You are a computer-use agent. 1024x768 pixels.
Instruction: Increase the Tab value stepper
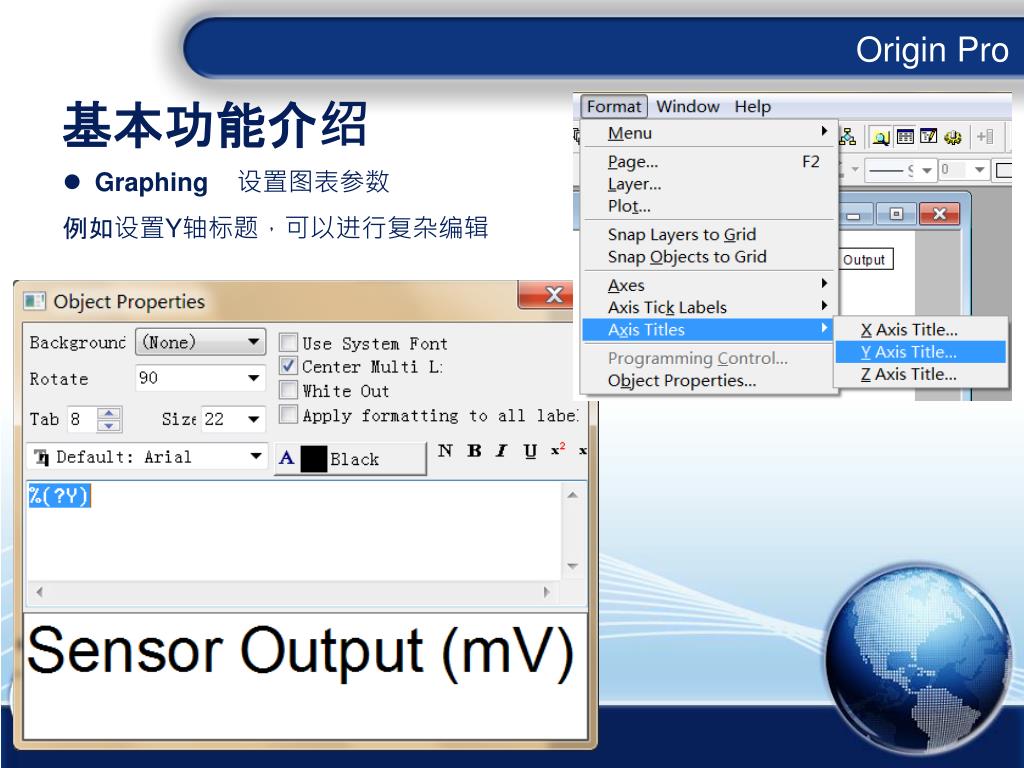pyautogui.click(x=109, y=413)
